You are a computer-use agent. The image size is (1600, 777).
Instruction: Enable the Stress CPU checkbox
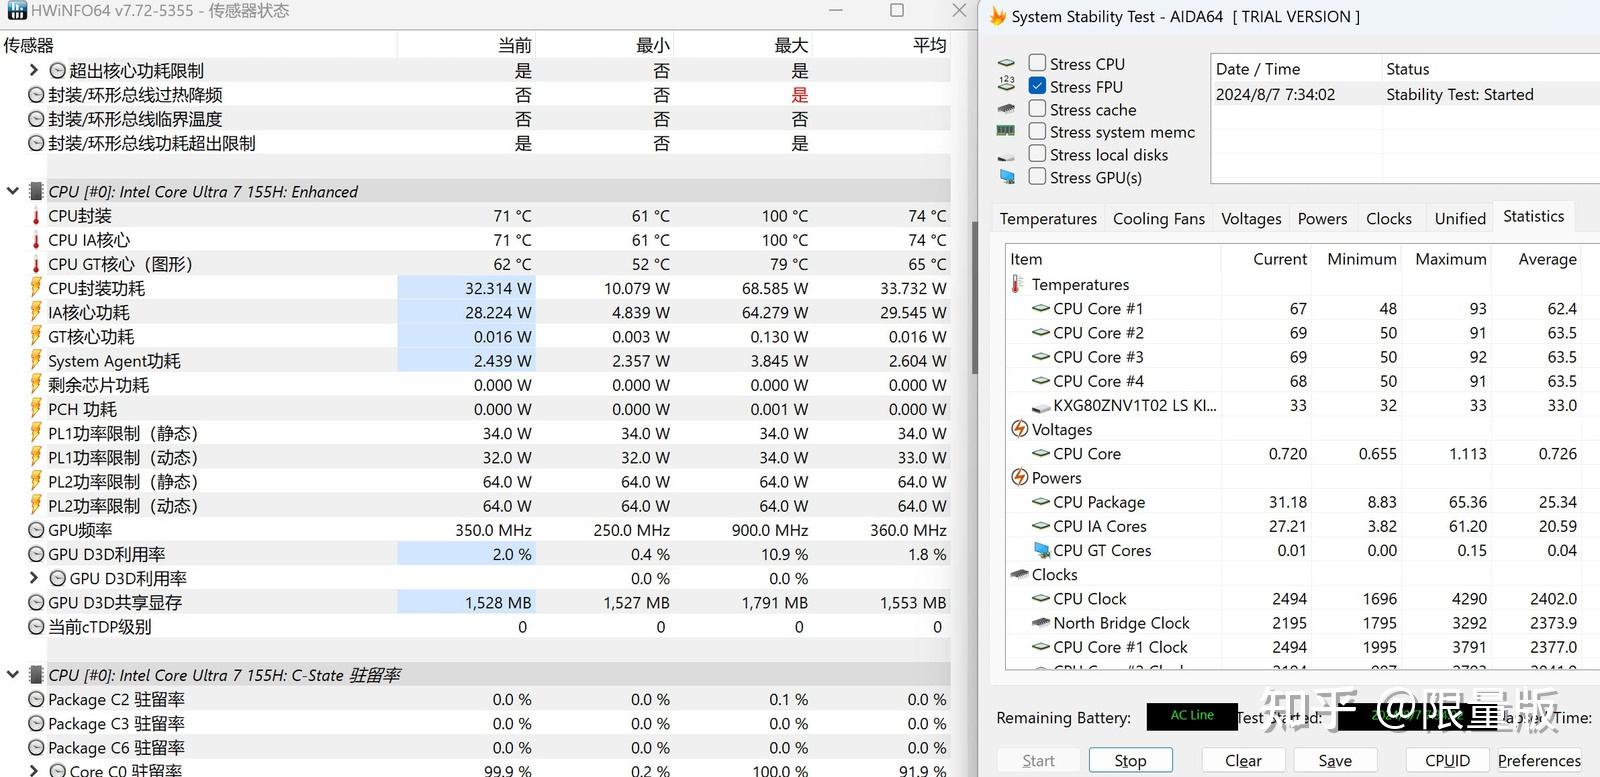point(1037,63)
